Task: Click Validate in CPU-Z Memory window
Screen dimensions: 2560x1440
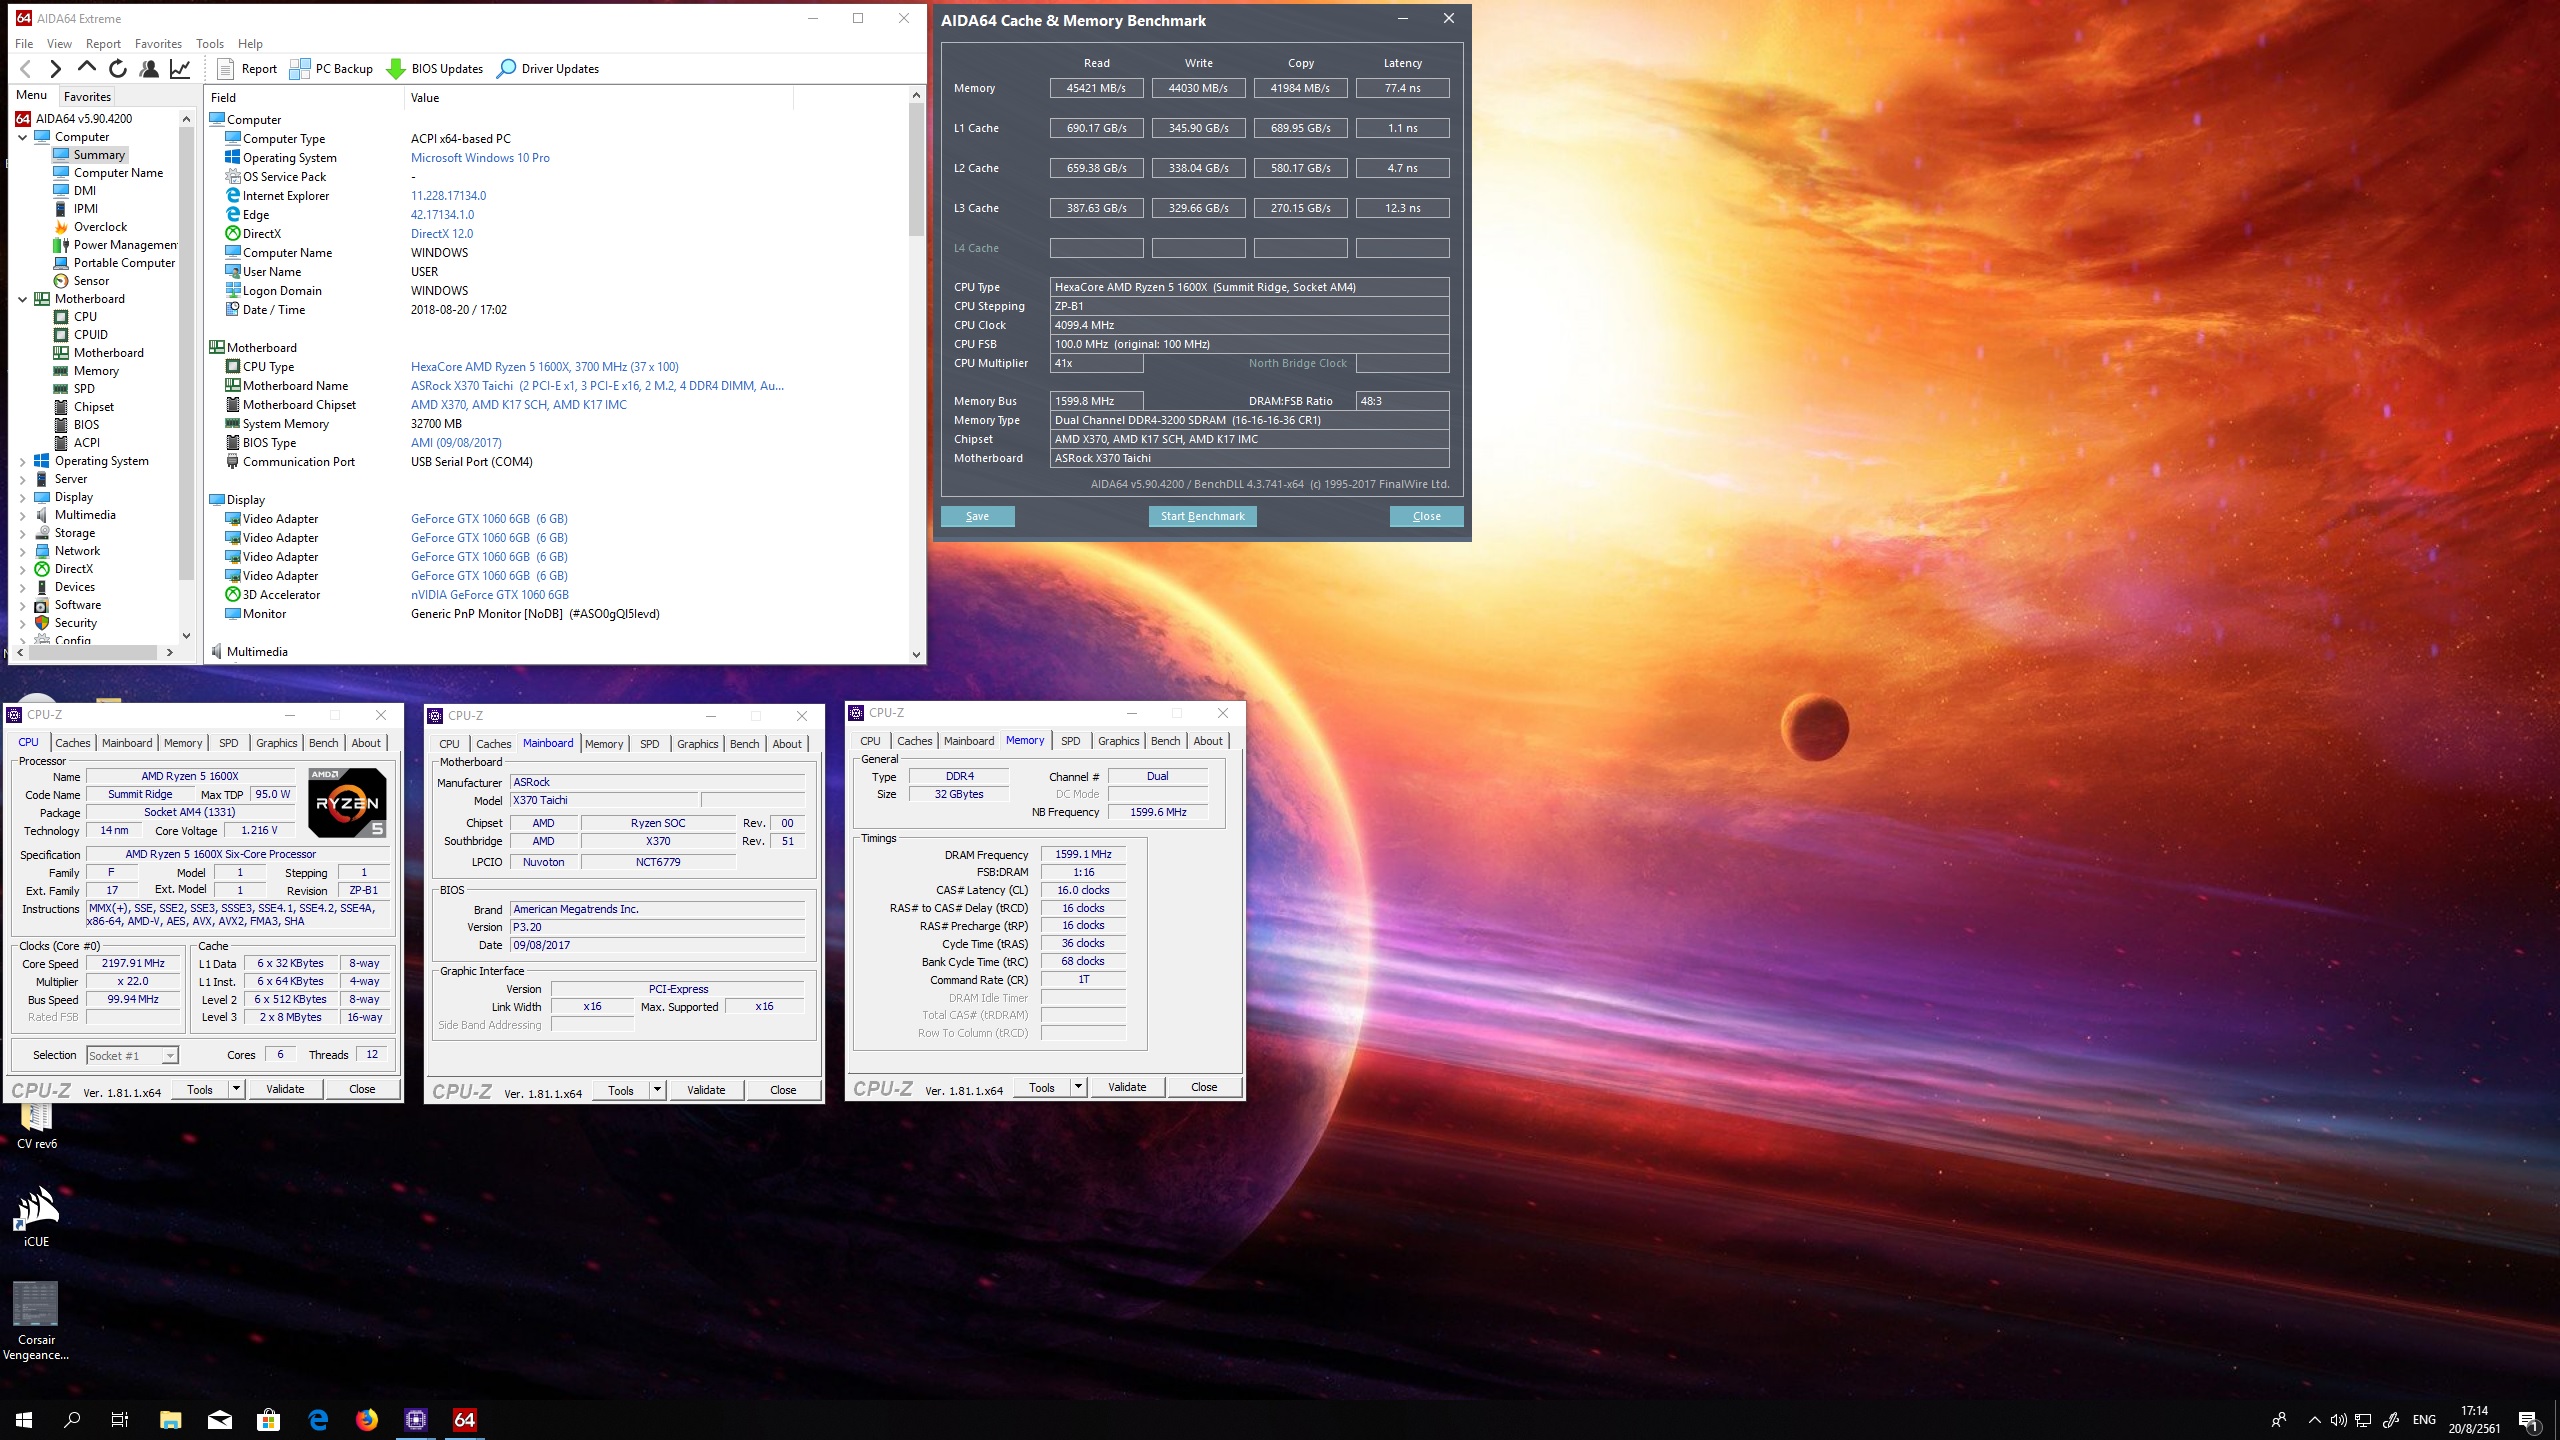Action: click(x=1127, y=1087)
